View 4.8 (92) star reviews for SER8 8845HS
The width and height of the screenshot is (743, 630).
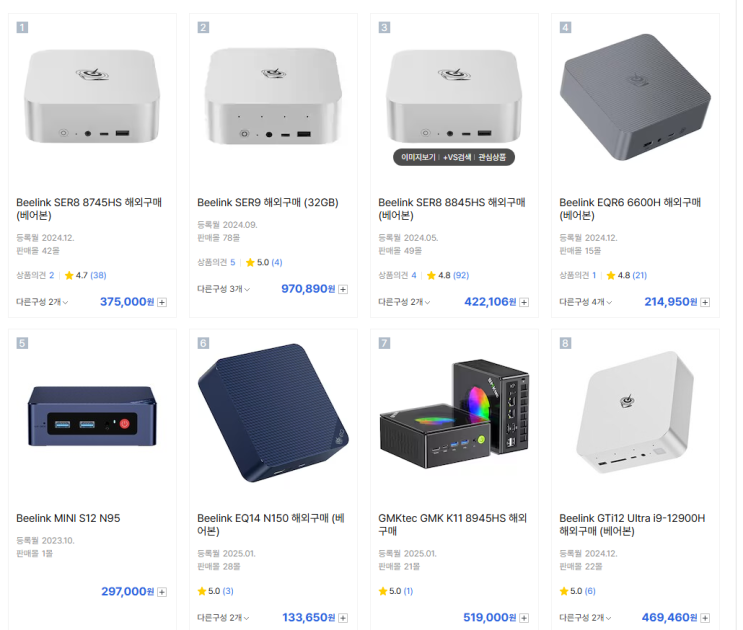pos(448,275)
